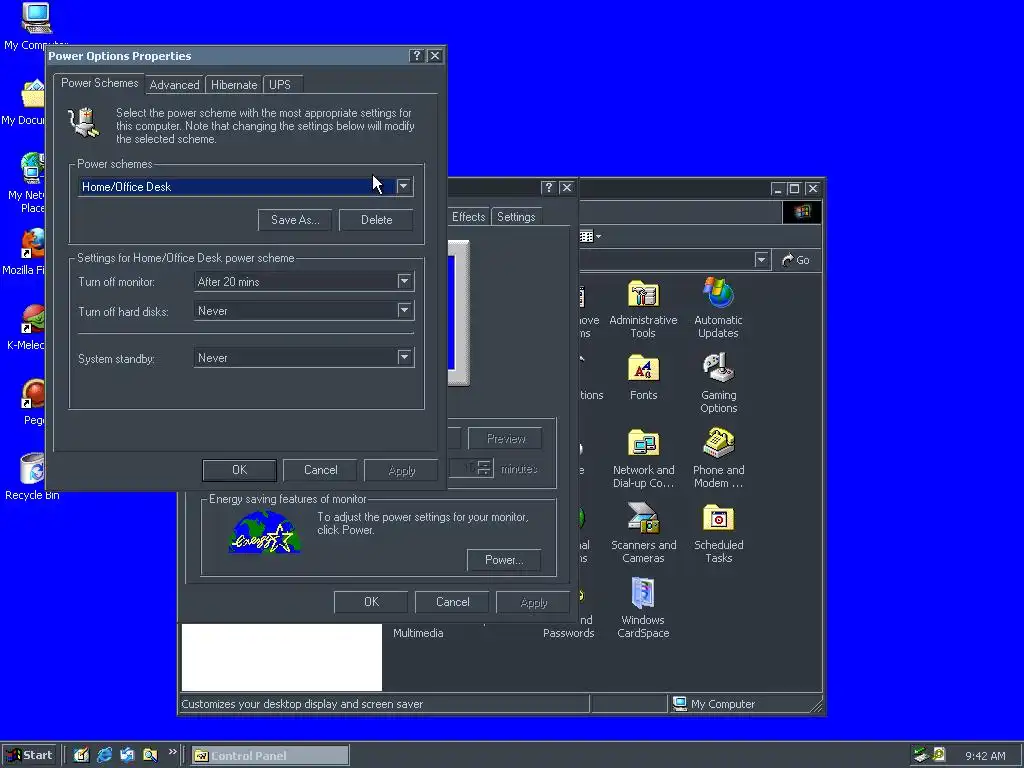Click the network tray icon
Screen dimensions: 1024x768
coord(921,755)
